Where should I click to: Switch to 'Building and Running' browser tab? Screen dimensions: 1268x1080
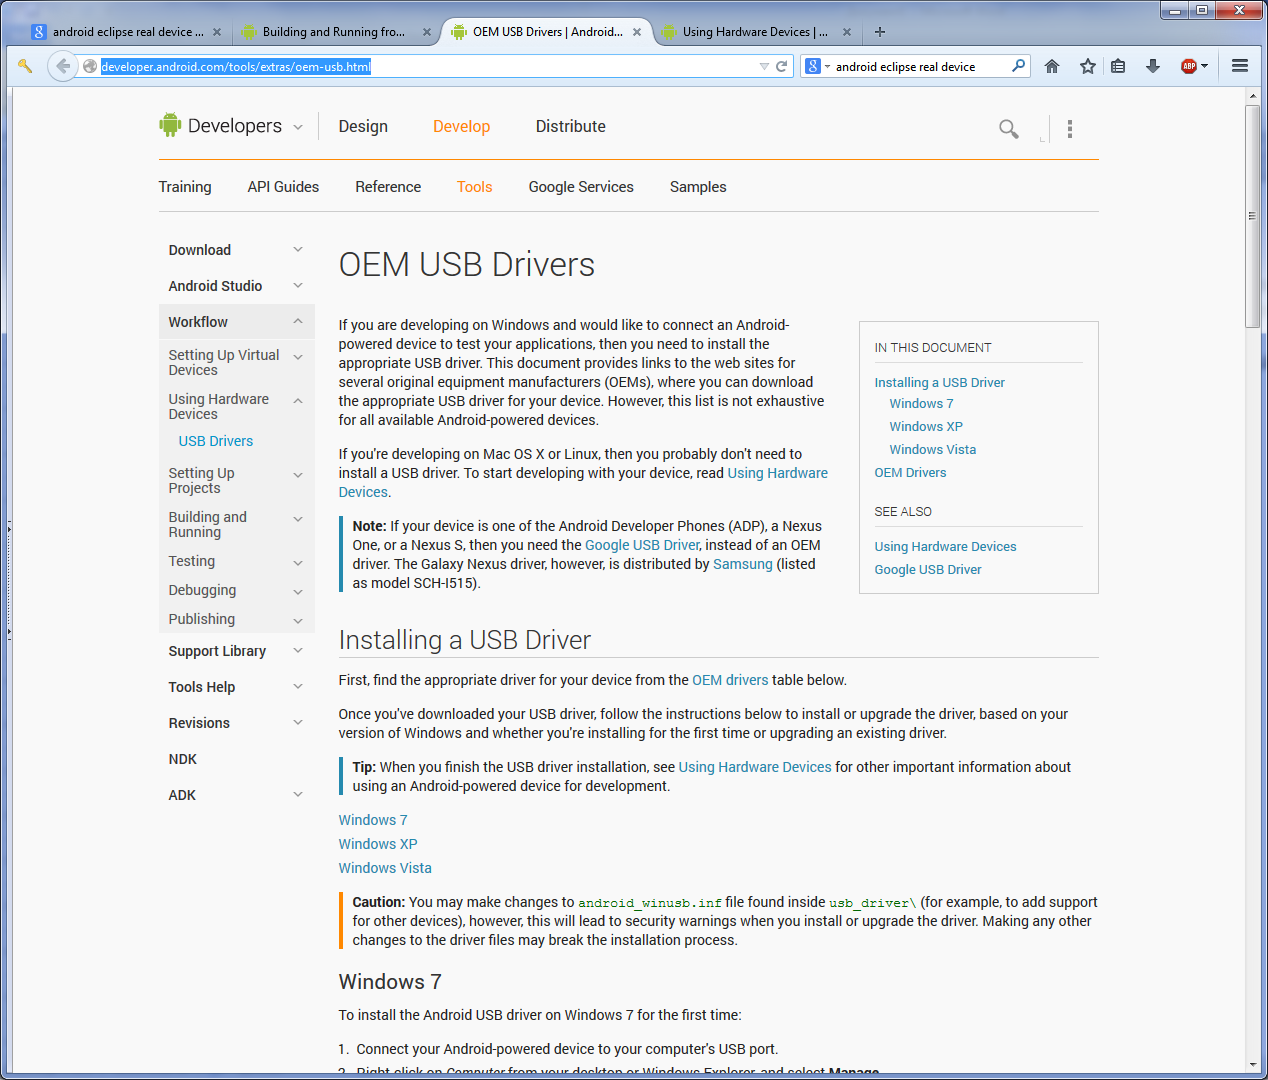[333, 32]
